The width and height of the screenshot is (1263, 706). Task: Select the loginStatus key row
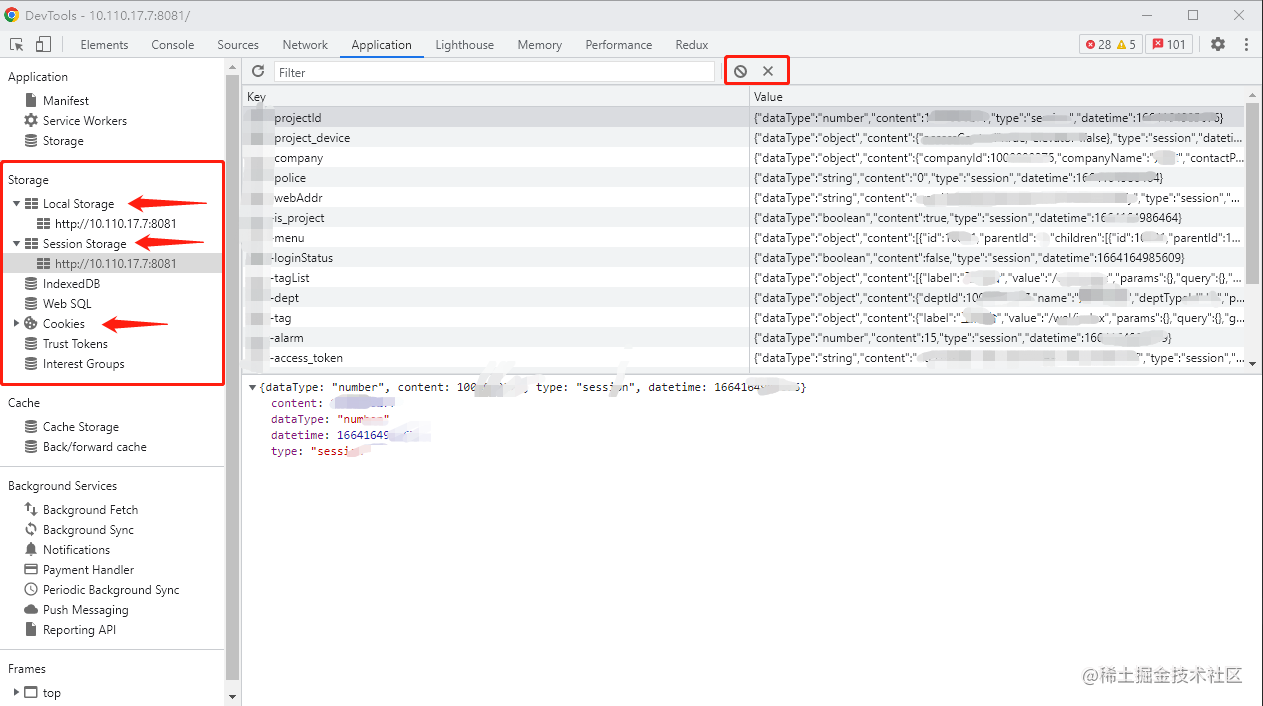pos(745,258)
